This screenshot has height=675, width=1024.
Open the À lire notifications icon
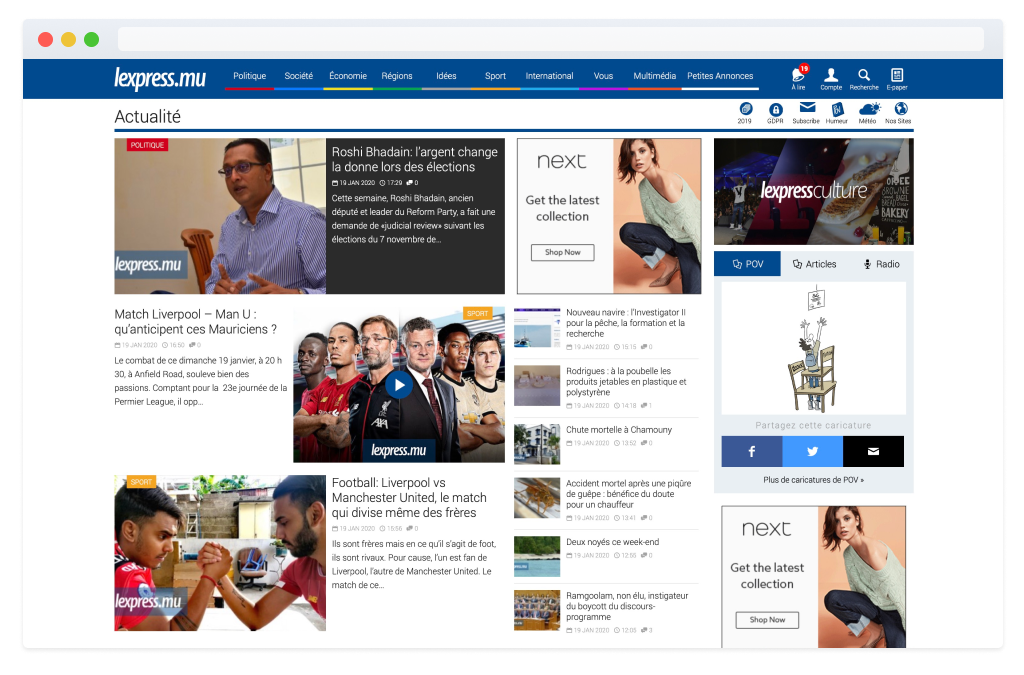click(798, 76)
